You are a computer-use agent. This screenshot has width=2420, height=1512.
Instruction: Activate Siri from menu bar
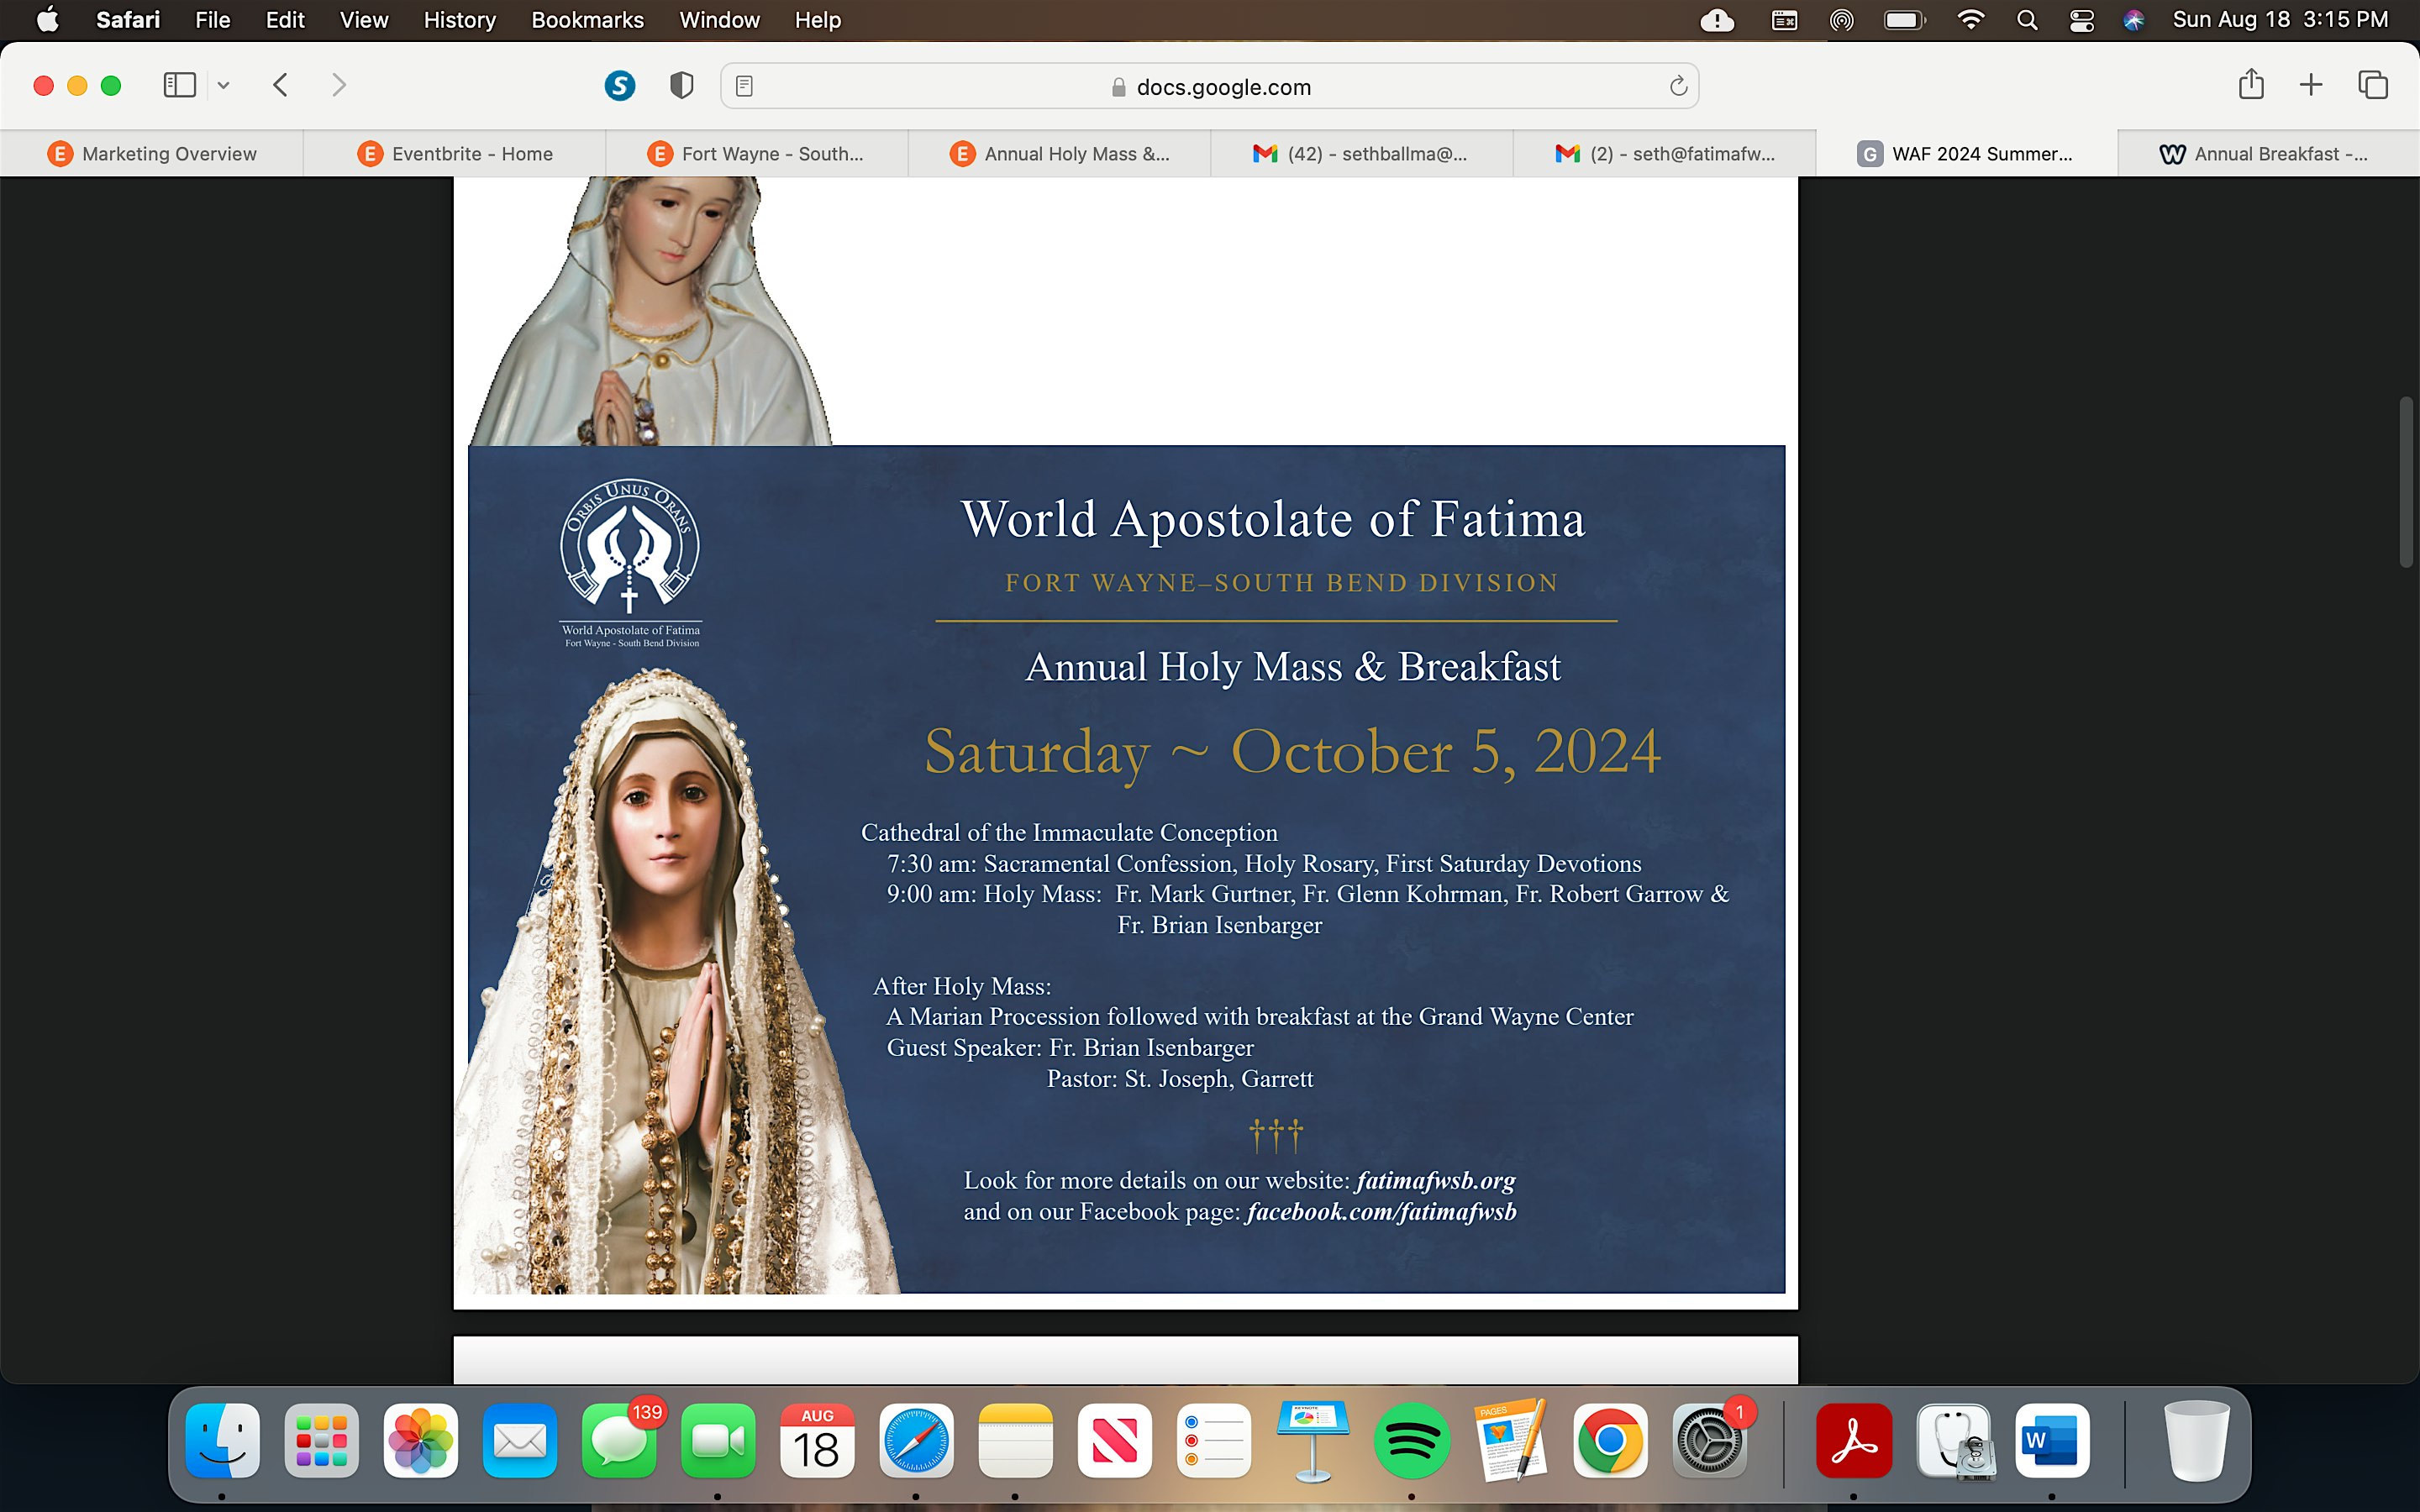[x=2134, y=20]
